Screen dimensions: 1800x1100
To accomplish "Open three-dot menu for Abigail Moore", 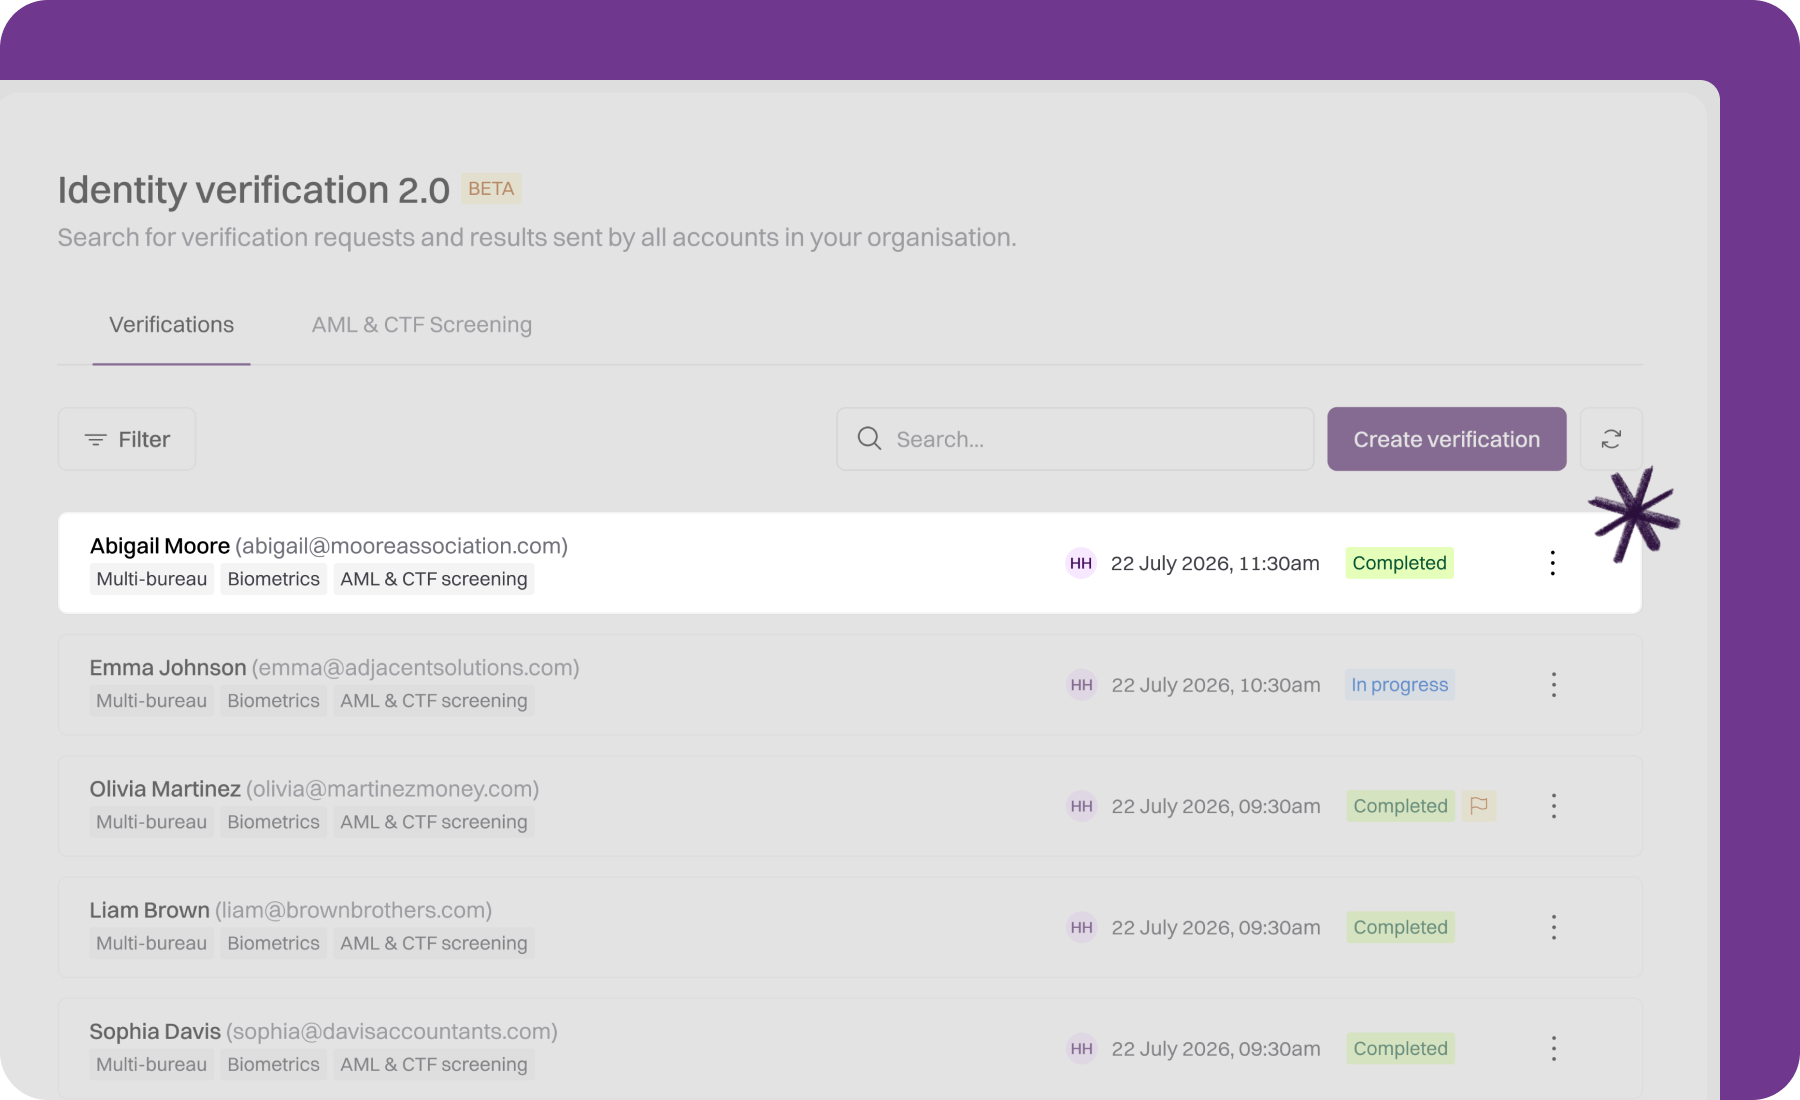I will pyautogui.click(x=1553, y=563).
